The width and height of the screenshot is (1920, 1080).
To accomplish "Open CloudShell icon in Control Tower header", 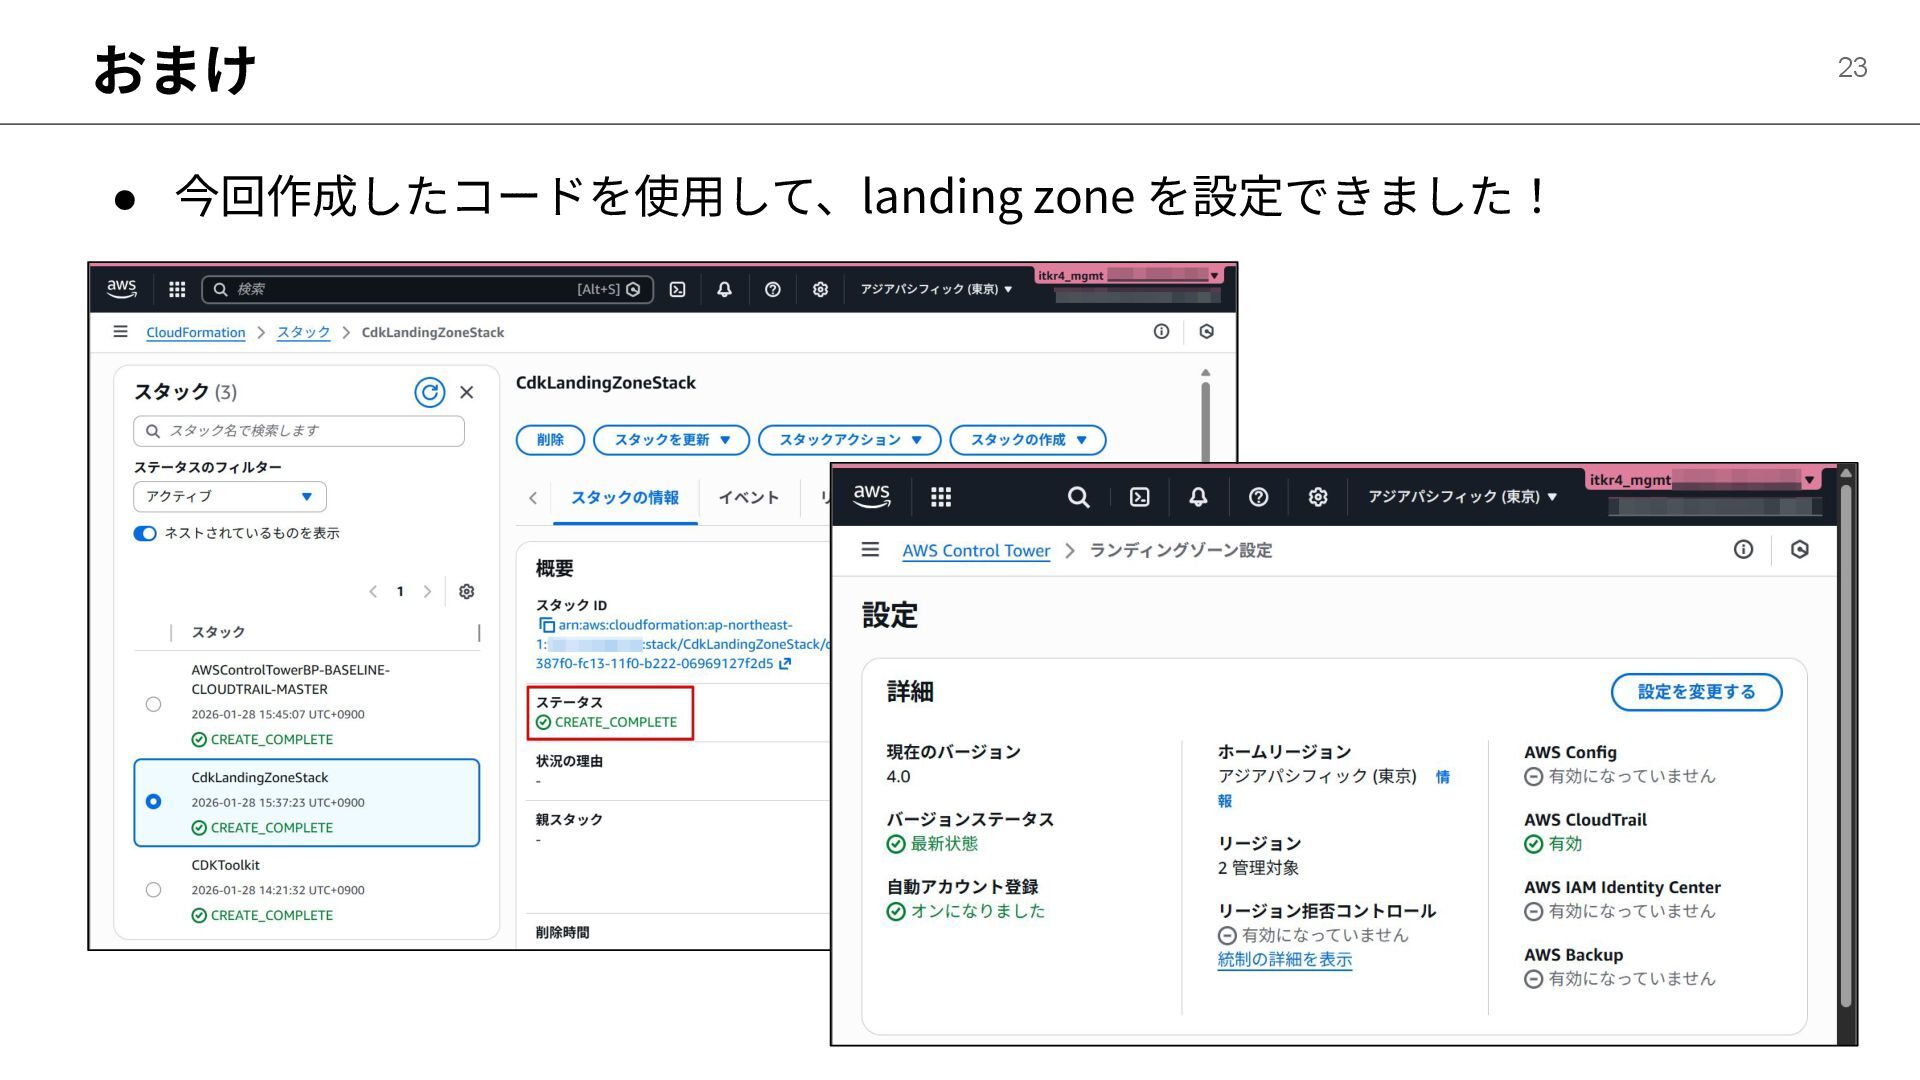I will [x=1139, y=497].
